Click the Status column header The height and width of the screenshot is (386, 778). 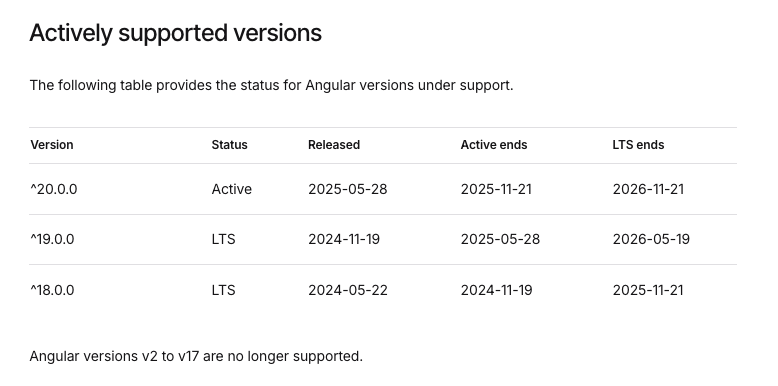pyautogui.click(x=229, y=145)
